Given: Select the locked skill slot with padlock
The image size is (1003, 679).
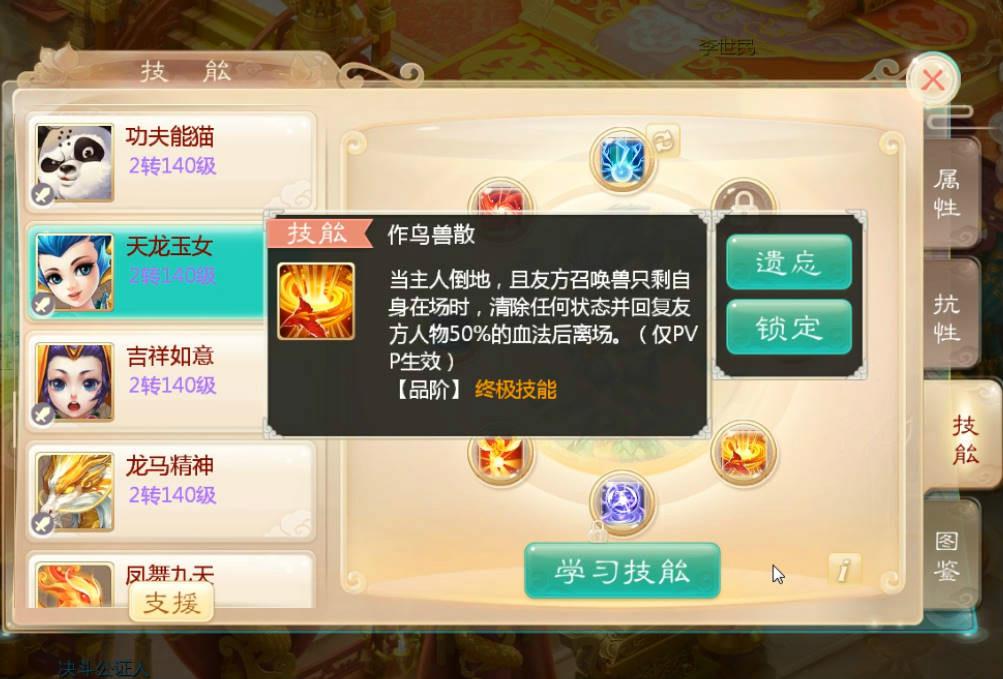Looking at the screenshot, I should point(743,200).
